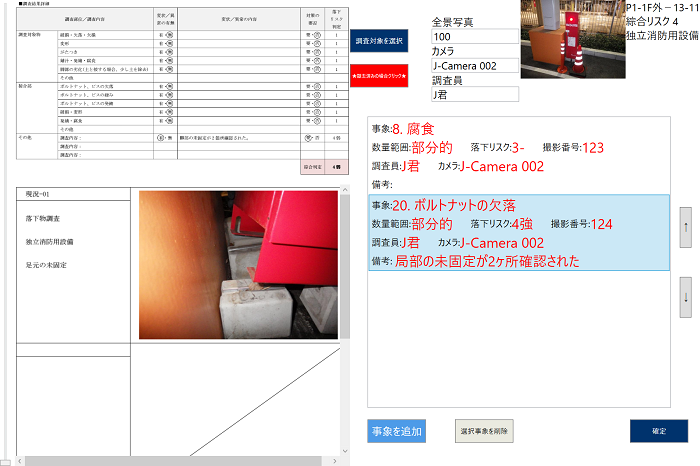Click the 現況-01 fire equipment photo
Screen dimensions: 700x466
(238, 265)
